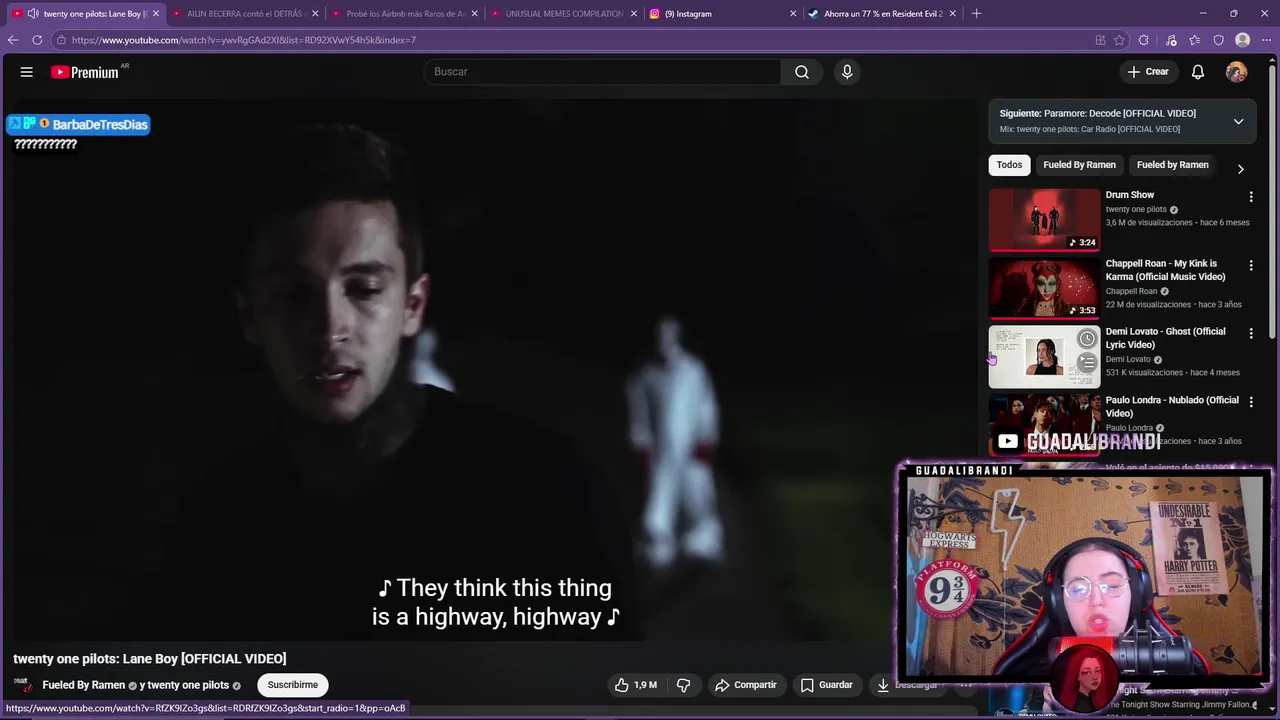This screenshot has width=1280, height=720.
Task: Open the twenty one pilots channel link
Action: point(188,685)
